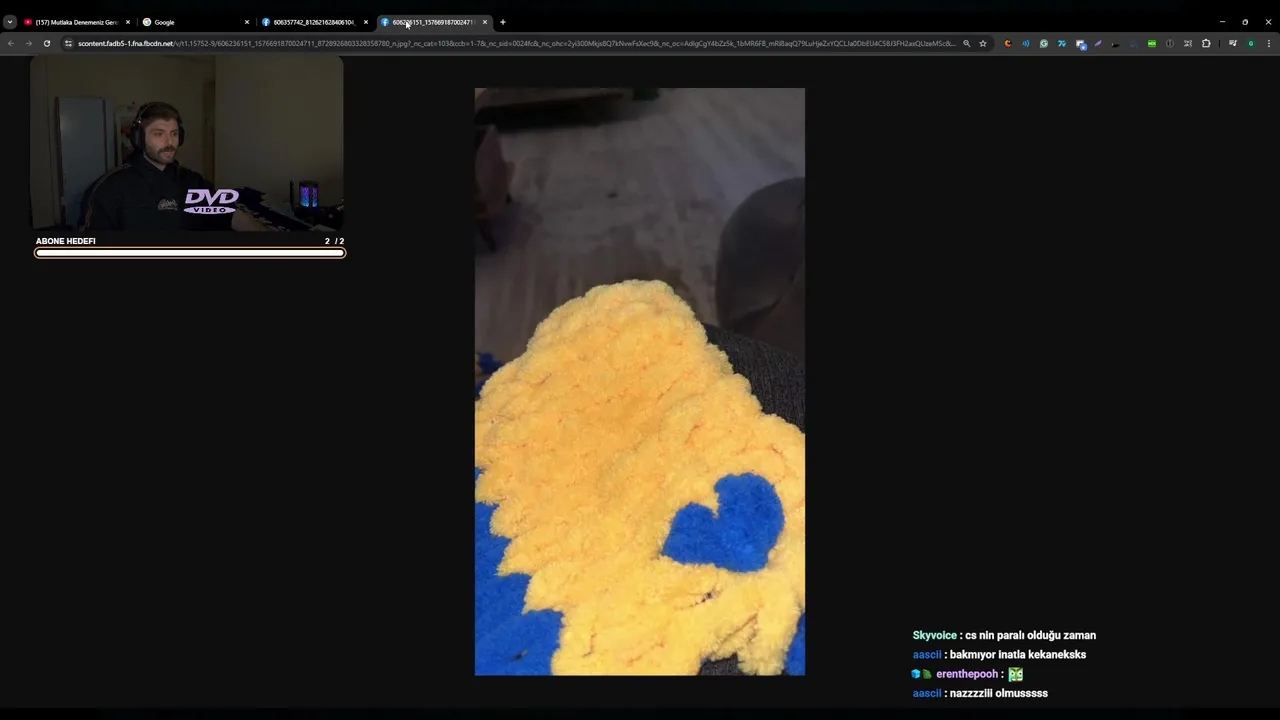Close the Google tab
Image resolution: width=1280 pixels, height=720 pixels.
click(247, 22)
